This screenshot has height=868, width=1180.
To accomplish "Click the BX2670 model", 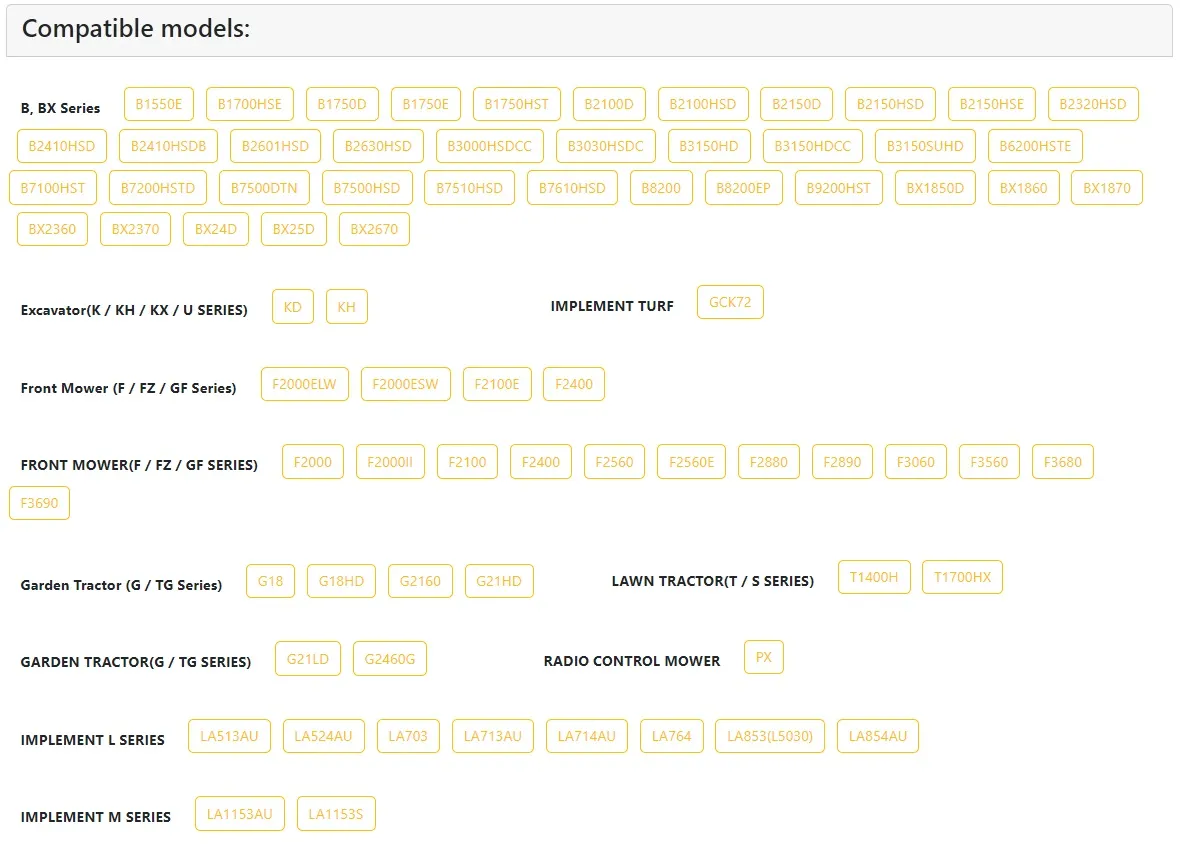I will point(374,229).
